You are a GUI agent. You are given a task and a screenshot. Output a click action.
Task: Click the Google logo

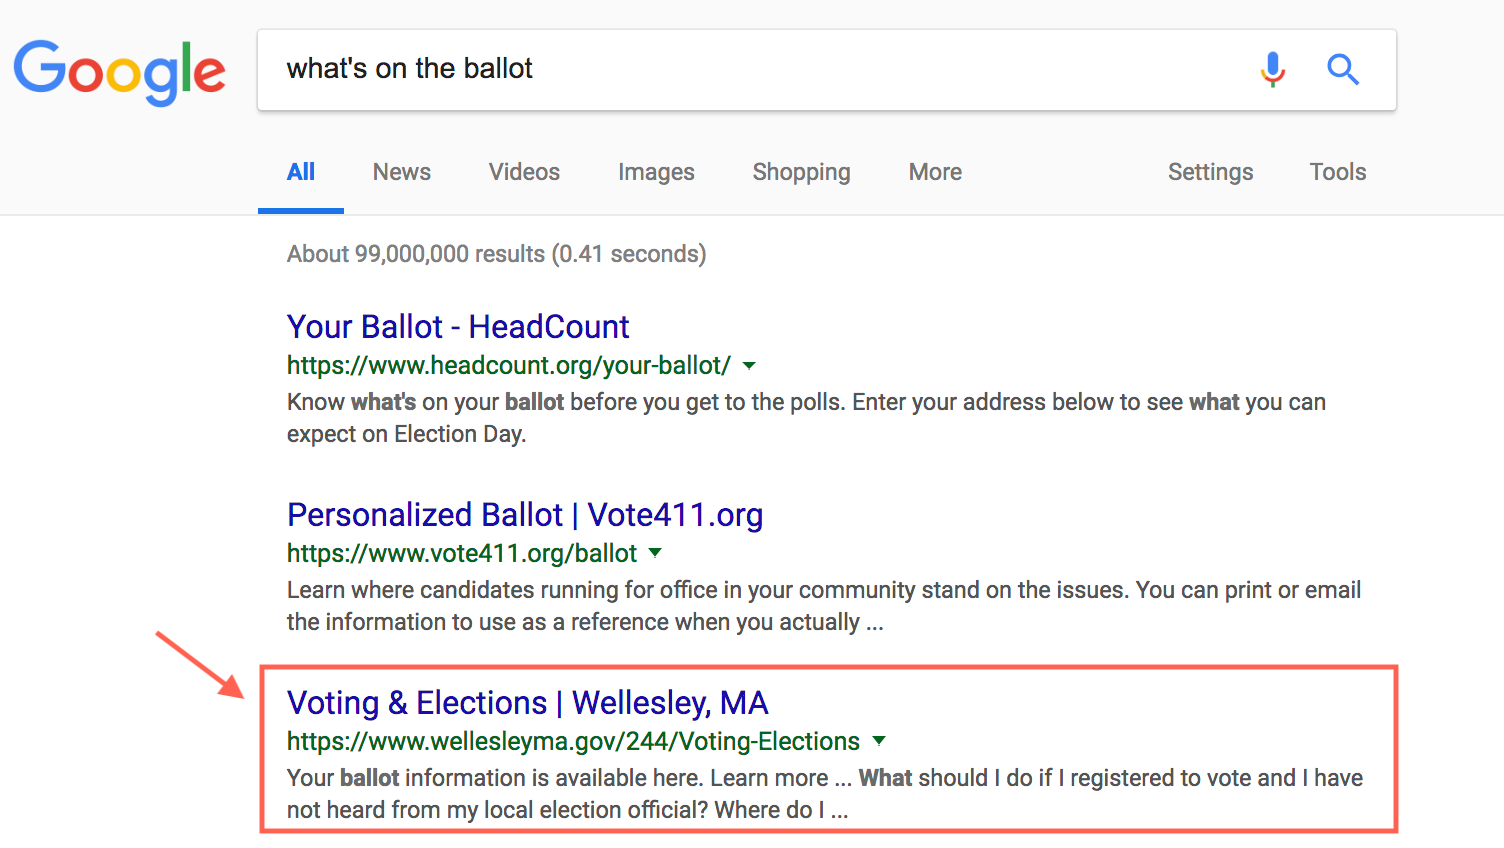point(120,71)
